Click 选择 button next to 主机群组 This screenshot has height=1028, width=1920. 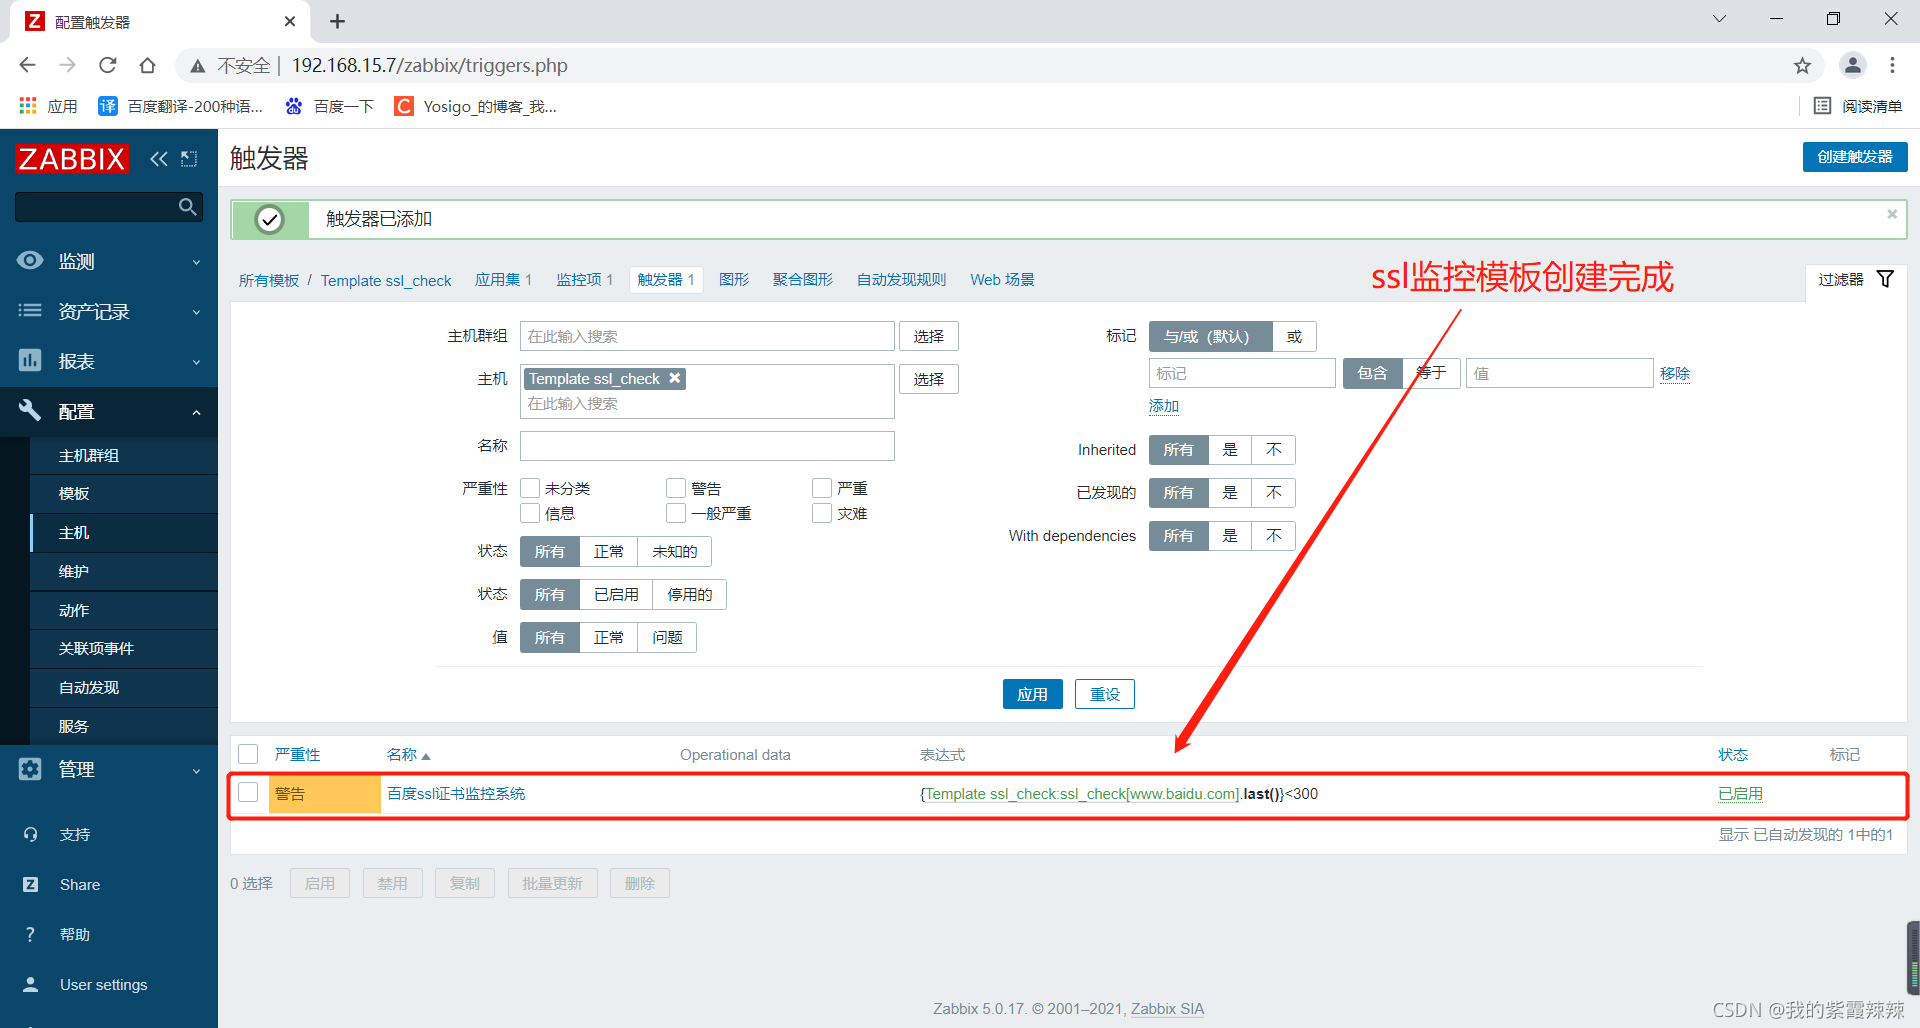(x=928, y=336)
